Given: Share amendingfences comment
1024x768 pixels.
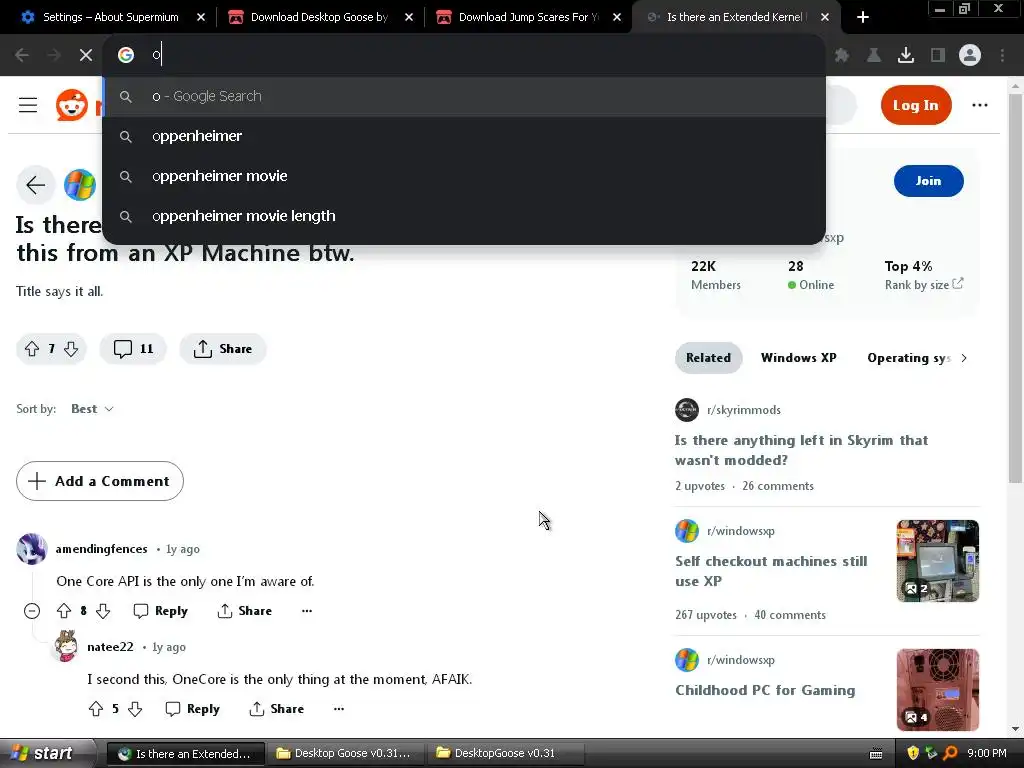Looking at the screenshot, I should click(x=244, y=611).
